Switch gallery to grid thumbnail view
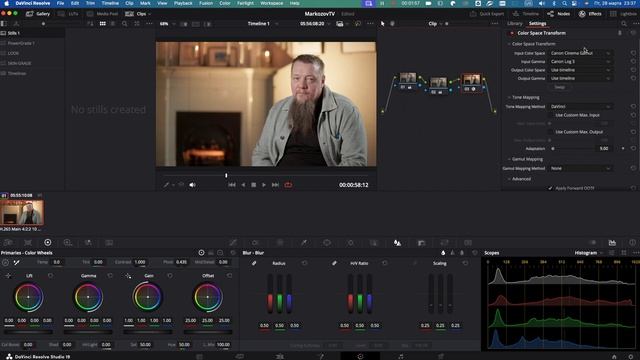Image resolution: width=640 pixels, height=360 pixels. pos(102,24)
